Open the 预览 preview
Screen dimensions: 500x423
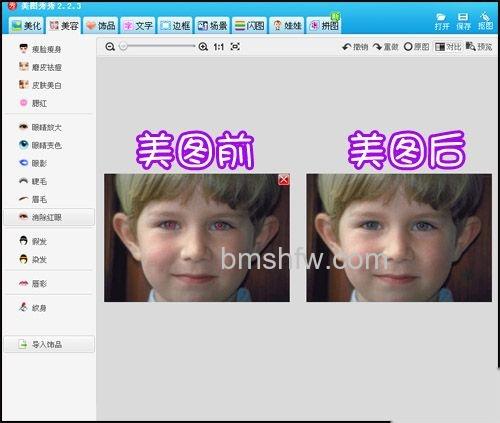pyautogui.click(x=479, y=47)
